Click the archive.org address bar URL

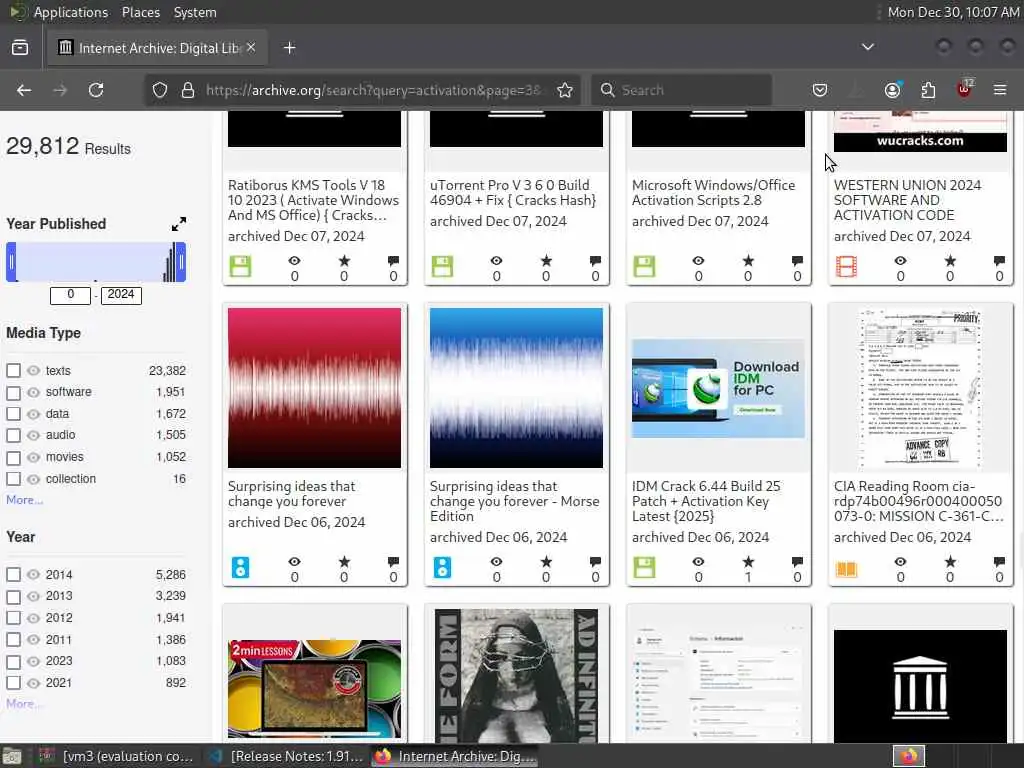point(373,90)
